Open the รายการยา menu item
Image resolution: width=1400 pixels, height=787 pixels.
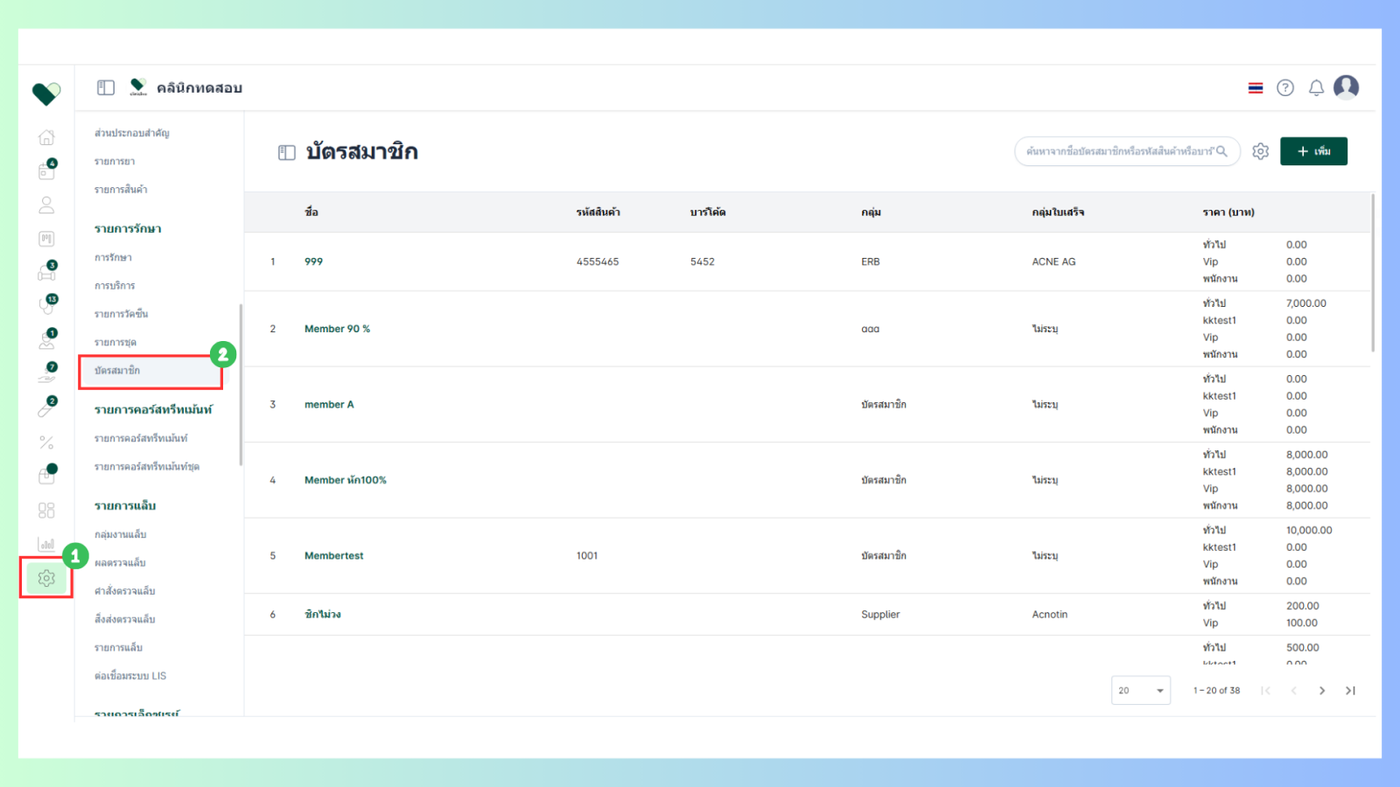pyautogui.click(x=115, y=161)
